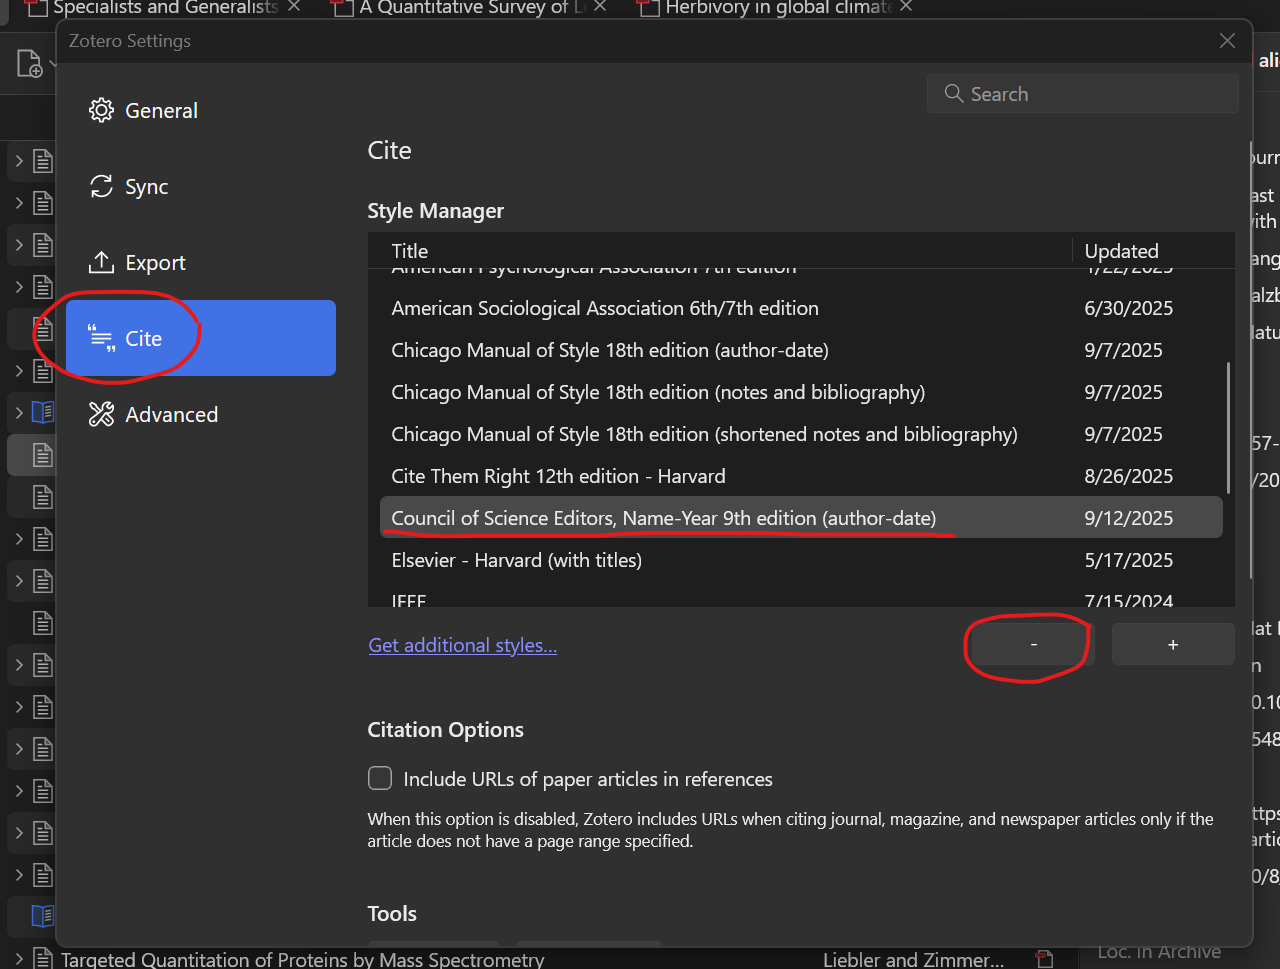1280x969 pixels.
Task: Expand the Targeted Quantitation of Proteins item
Action: tap(19, 958)
